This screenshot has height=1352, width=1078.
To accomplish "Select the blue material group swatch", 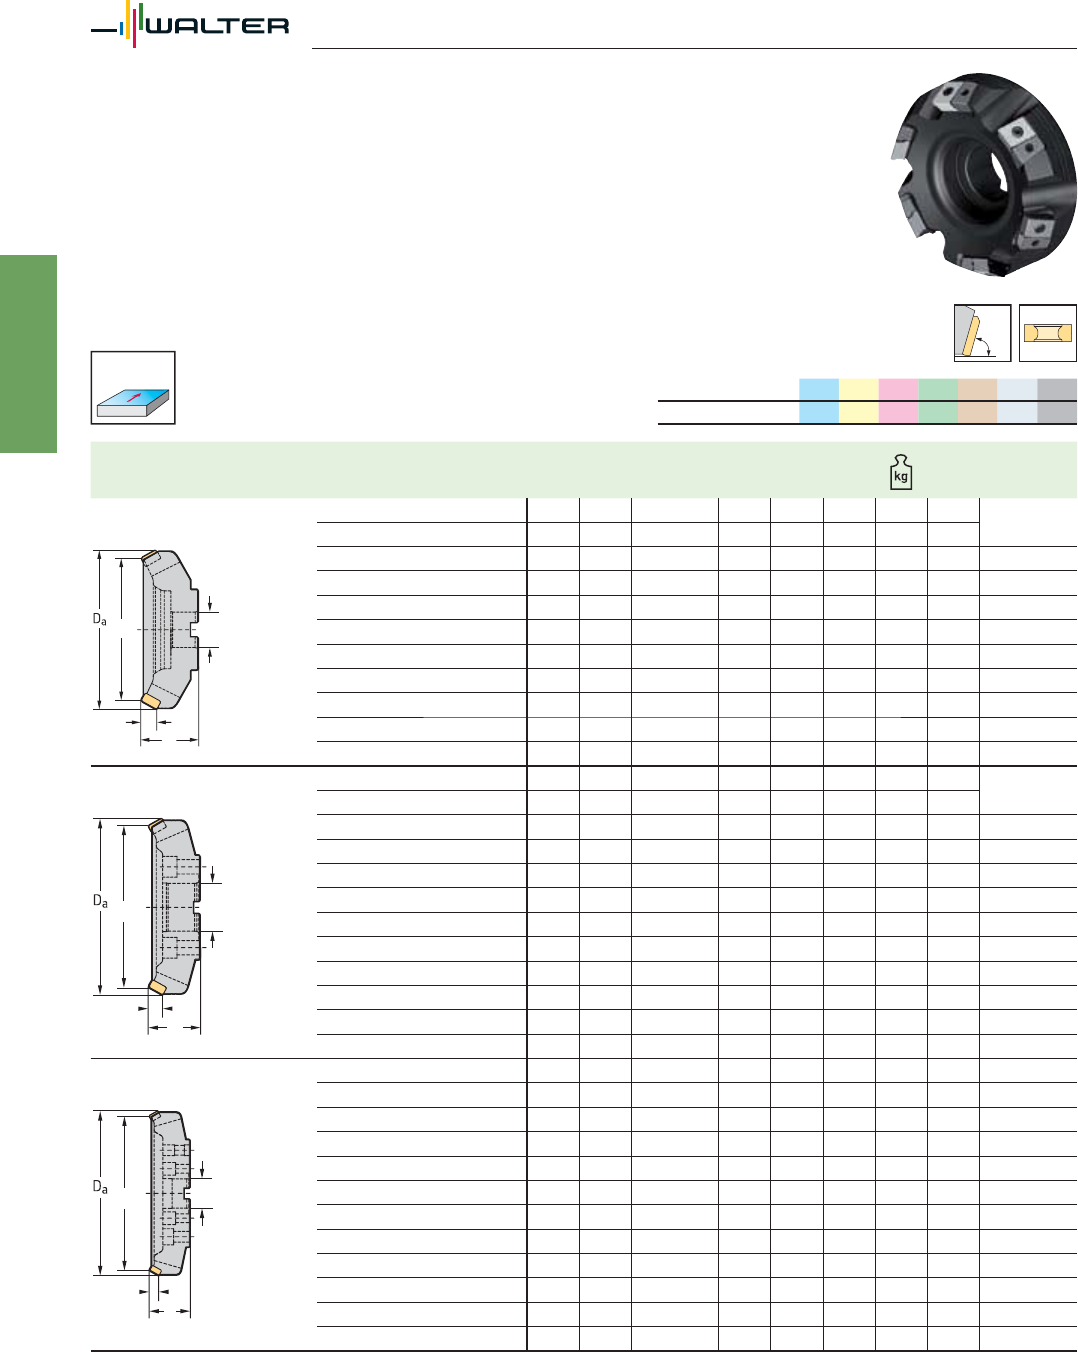I will [x=819, y=401].
